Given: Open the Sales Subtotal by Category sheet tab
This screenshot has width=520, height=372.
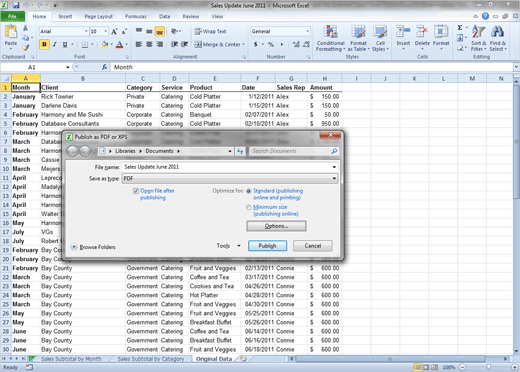Looking at the screenshot, I should (151, 359).
